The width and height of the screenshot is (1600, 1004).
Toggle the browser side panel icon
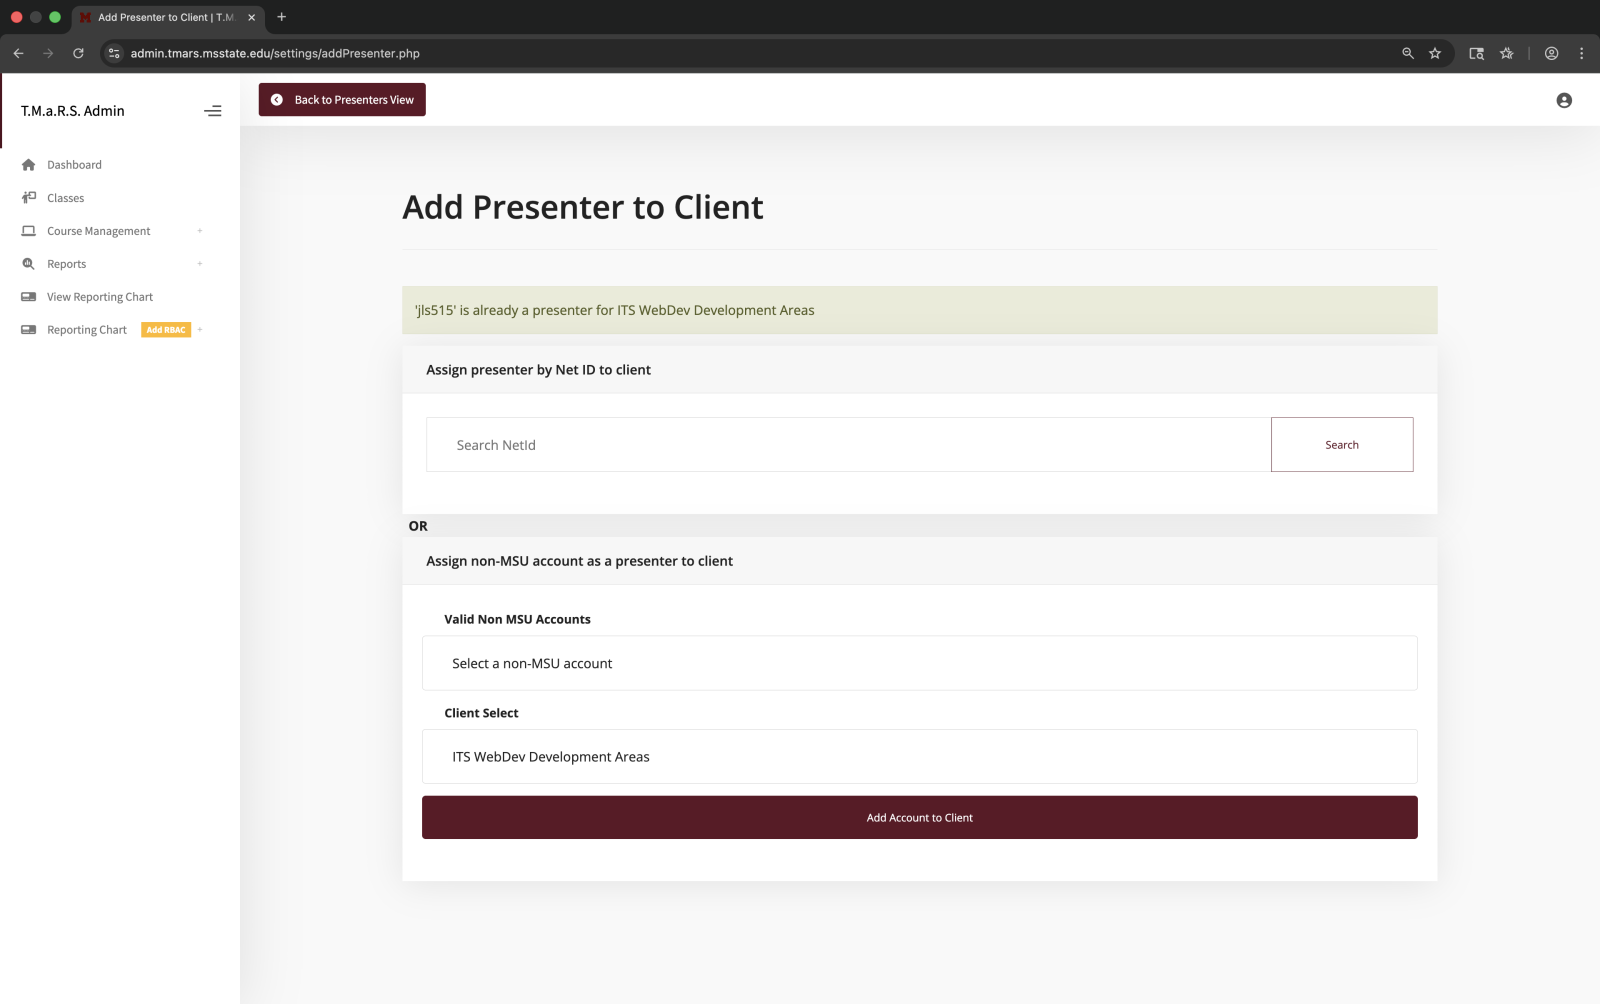[1476, 53]
